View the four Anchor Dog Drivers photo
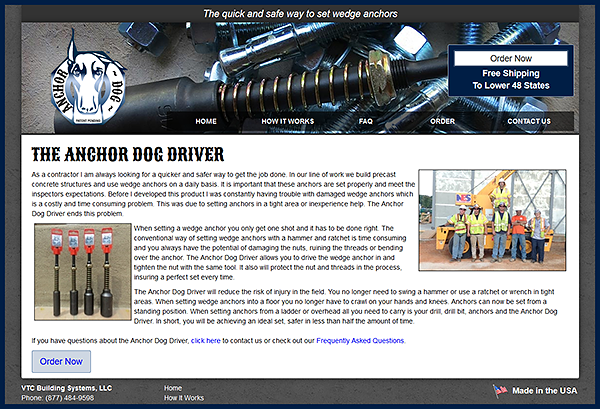600x409 pixels. 83,272
